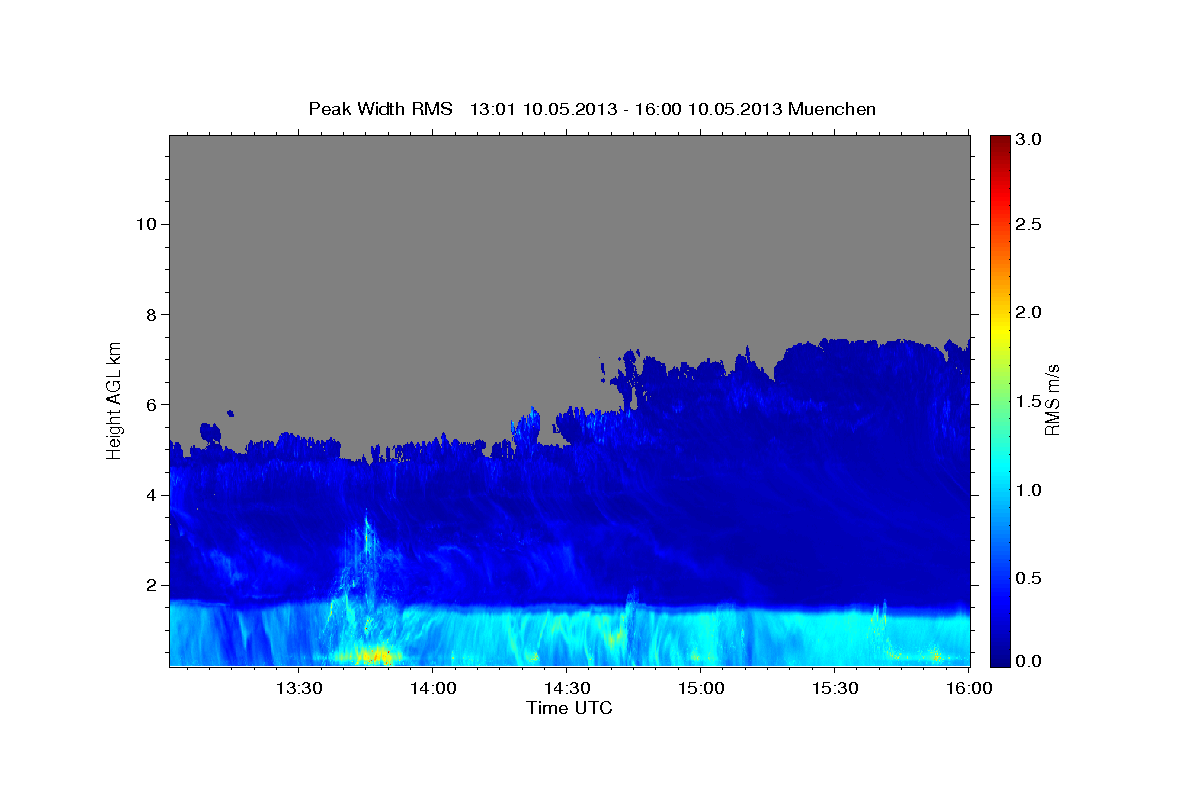Click the 'Muenchen' station name in title
The height and width of the screenshot is (800, 1200).
tap(832, 109)
